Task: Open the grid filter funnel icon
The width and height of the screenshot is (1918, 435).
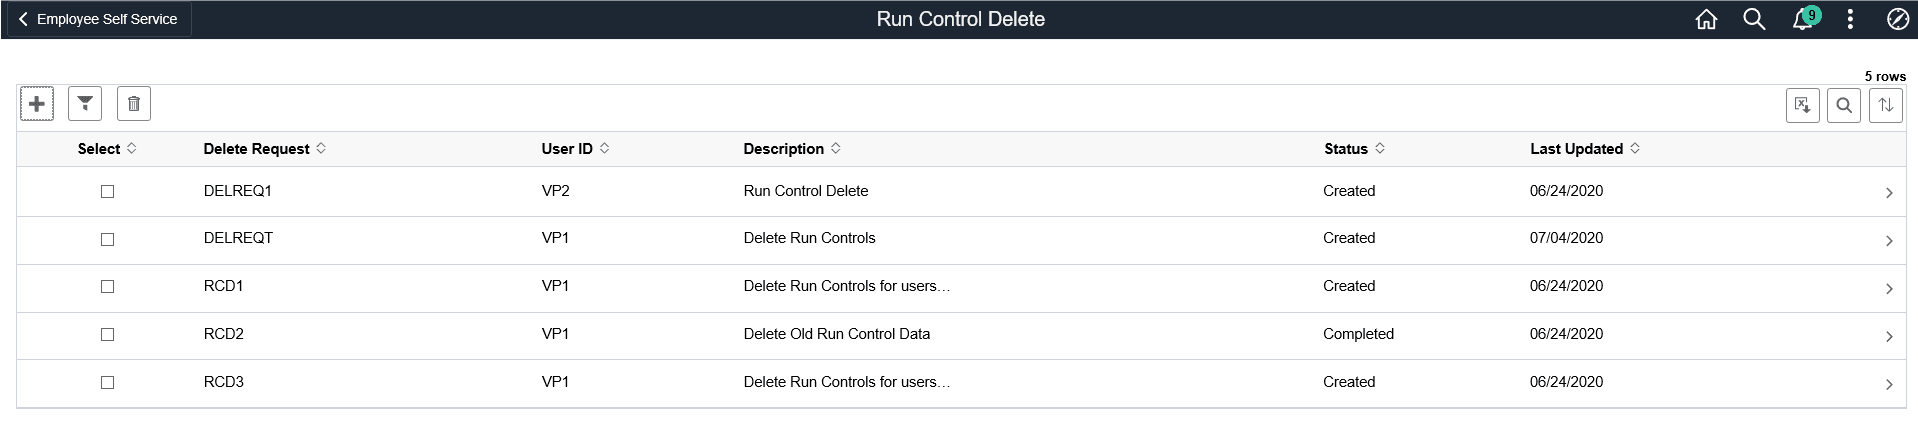Action: point(85,104)
